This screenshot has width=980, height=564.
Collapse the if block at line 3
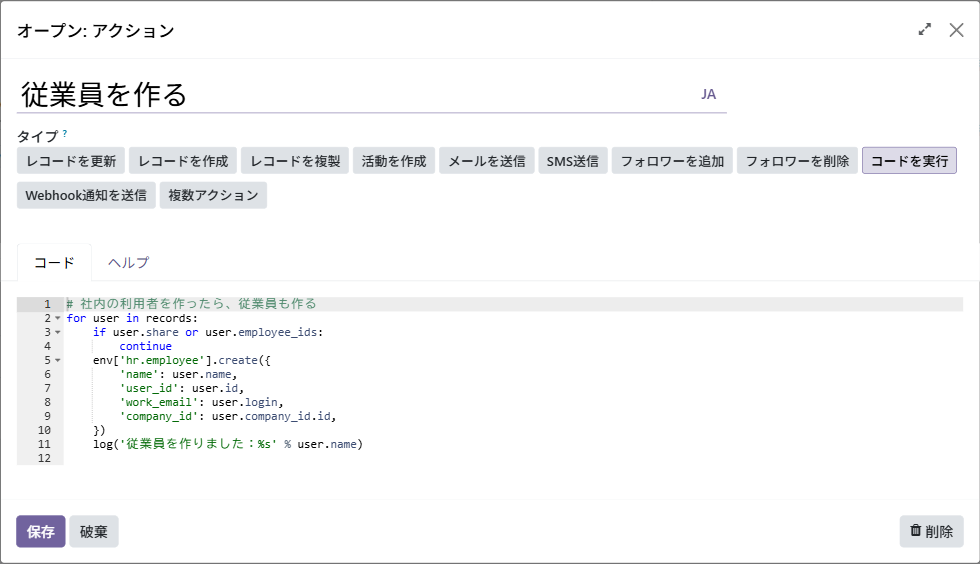click(x=58, y=332)
